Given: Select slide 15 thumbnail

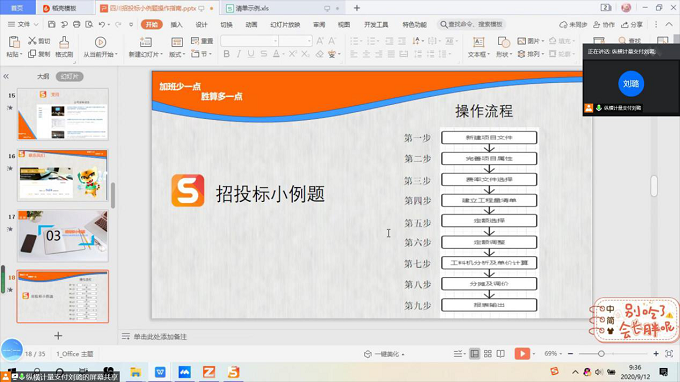Looking at the screenshot, I should pyautogui.click(x=63, y=114).
